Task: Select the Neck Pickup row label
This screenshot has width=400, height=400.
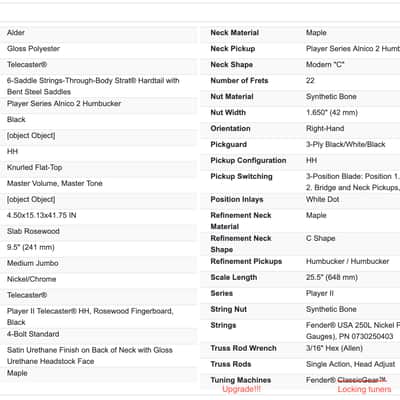Action: (x=233, y=49)
